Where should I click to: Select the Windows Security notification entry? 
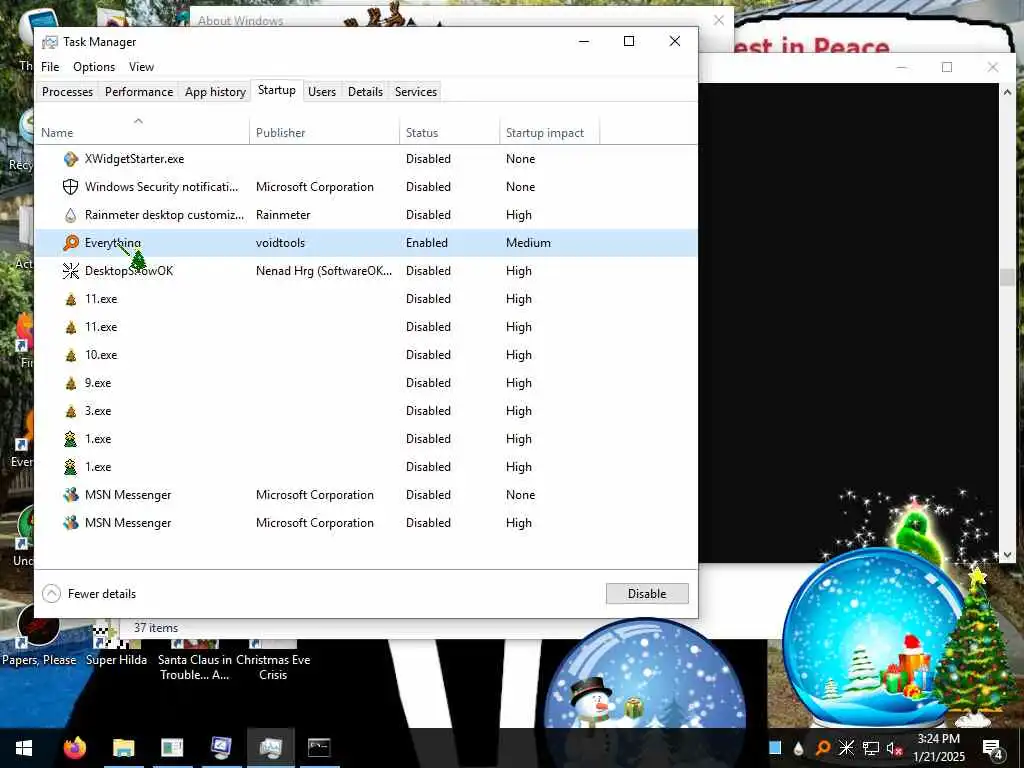(x=161, y=187)
